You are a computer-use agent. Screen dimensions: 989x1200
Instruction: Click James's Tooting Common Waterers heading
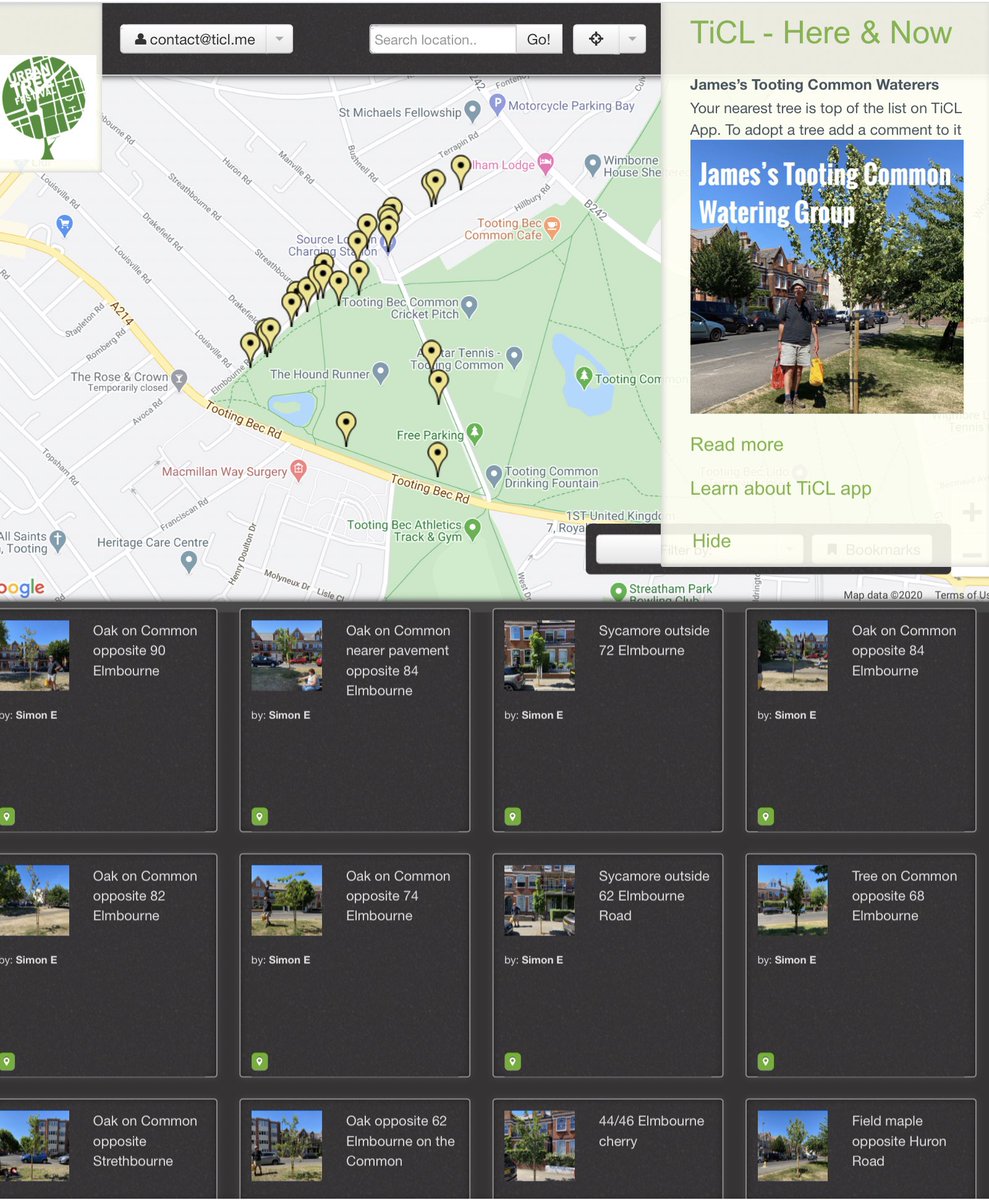[814, 85]
